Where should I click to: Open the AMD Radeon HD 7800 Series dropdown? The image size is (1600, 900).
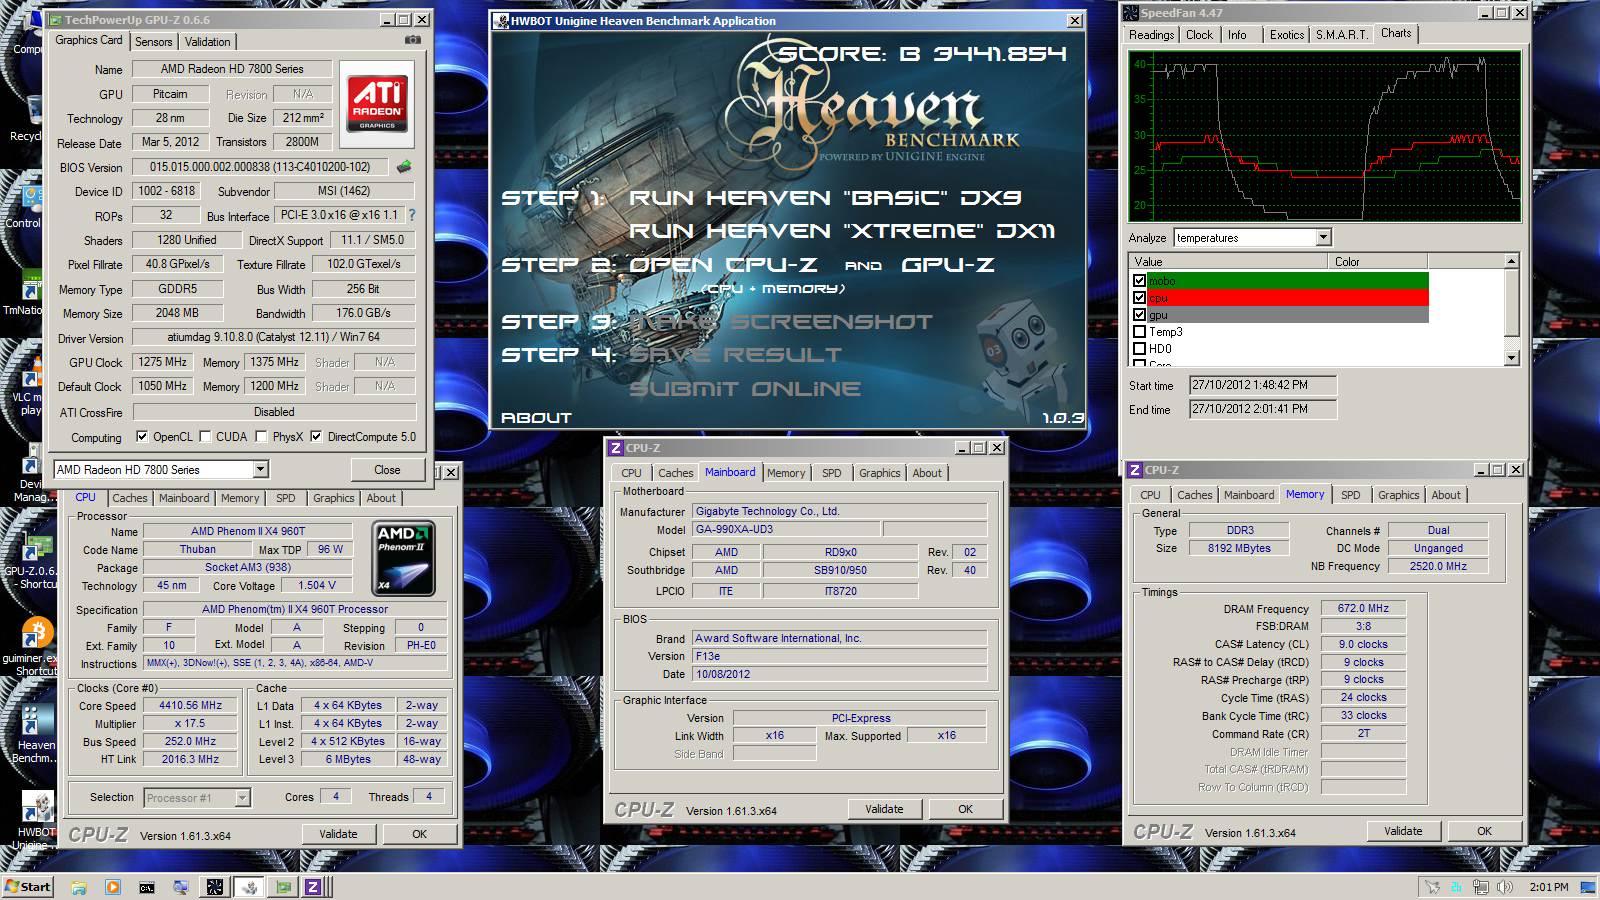click(260, 469)
